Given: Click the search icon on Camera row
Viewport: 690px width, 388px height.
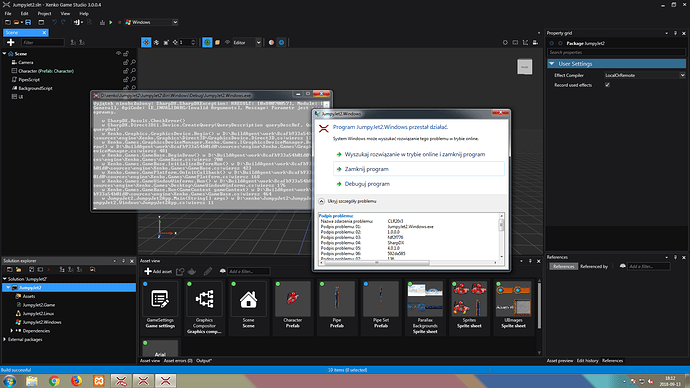Looking at the screenshot, I should coord(133,62).
